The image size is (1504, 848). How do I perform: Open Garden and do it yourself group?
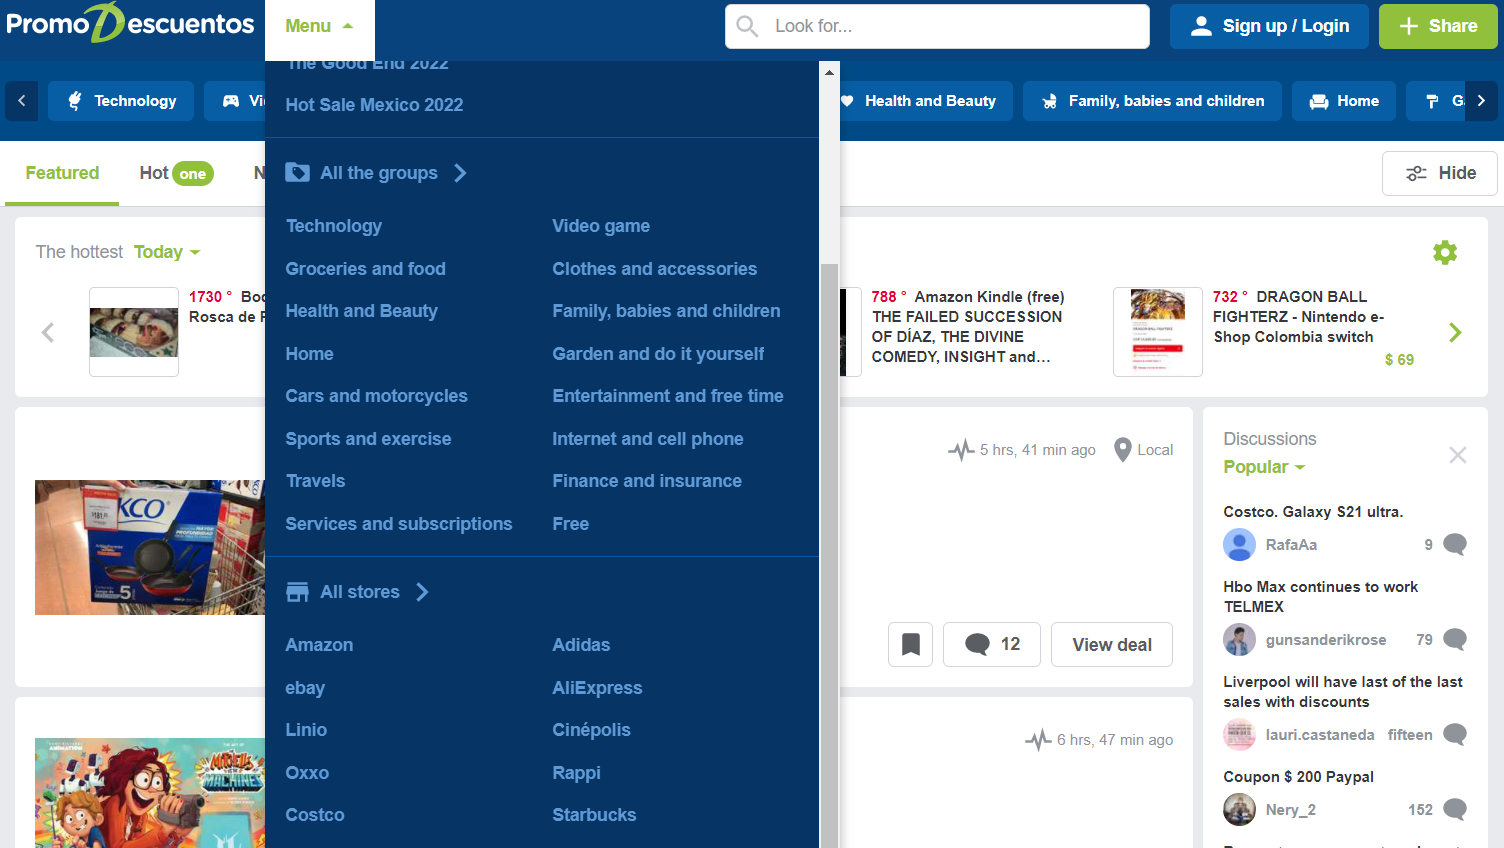[x=658, y=354]
